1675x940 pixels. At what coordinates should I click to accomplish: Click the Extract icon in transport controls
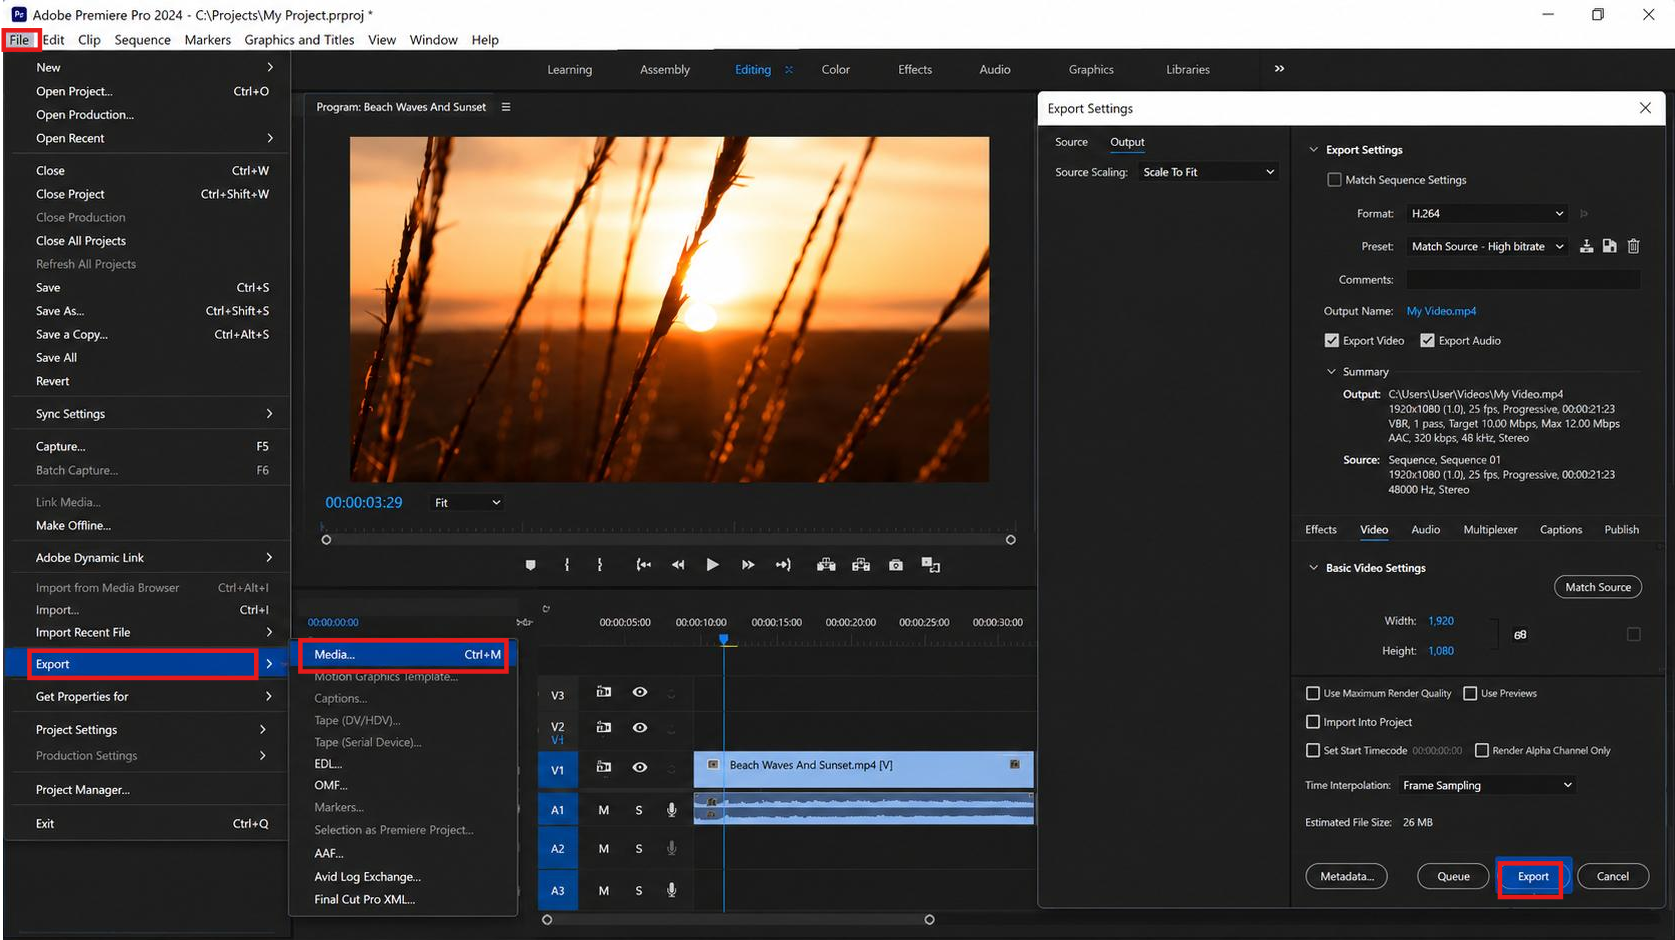tap(861, 565)
